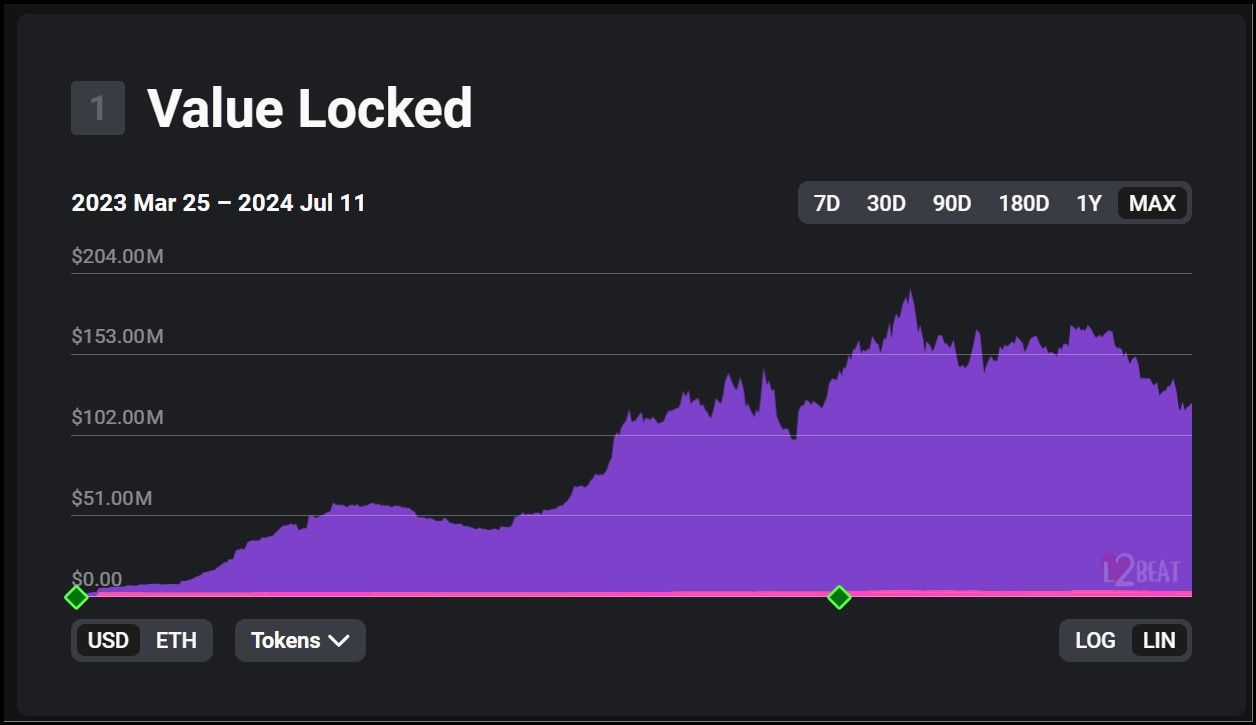
Task: Switch chart currency to ETH
Action: (176, 641)
